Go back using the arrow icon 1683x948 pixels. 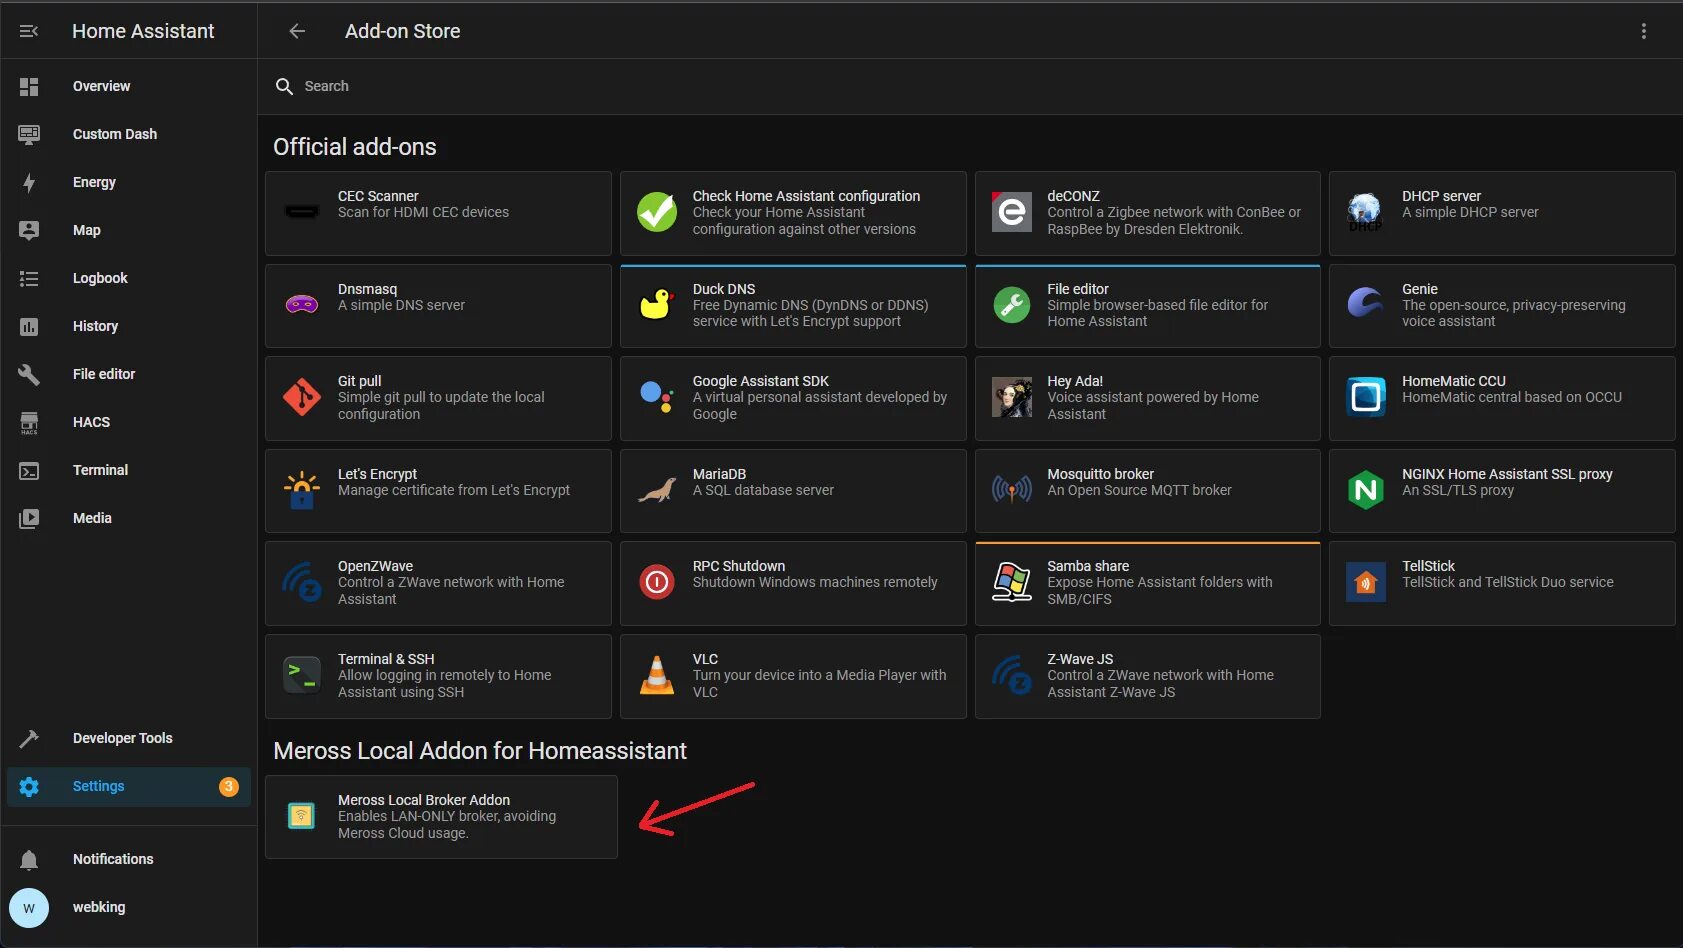(297, 31)
